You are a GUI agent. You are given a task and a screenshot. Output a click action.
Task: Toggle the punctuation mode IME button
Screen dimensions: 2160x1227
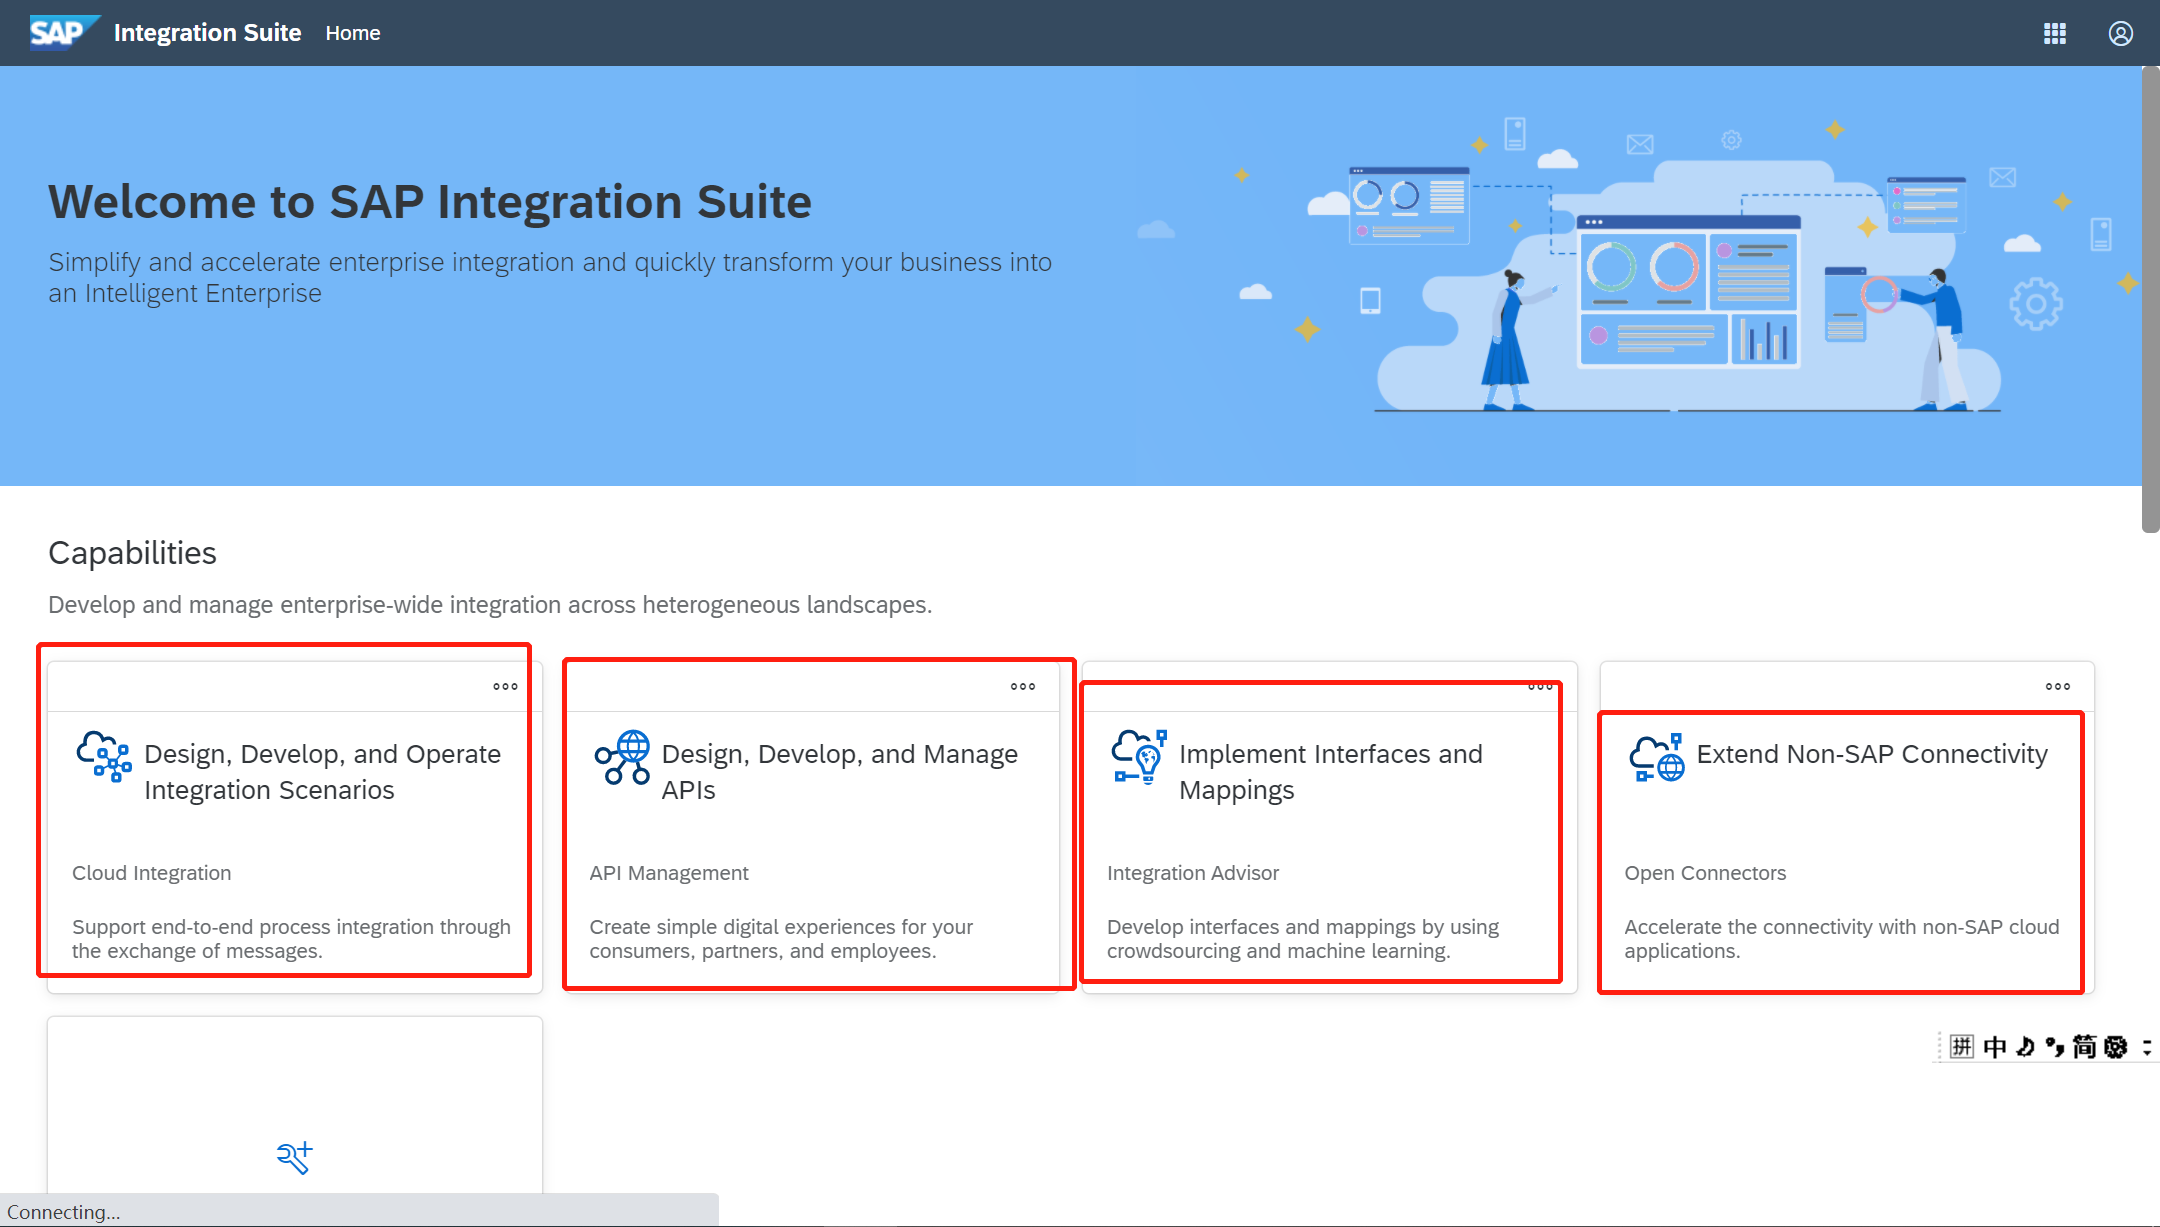click(2055, 1046)
